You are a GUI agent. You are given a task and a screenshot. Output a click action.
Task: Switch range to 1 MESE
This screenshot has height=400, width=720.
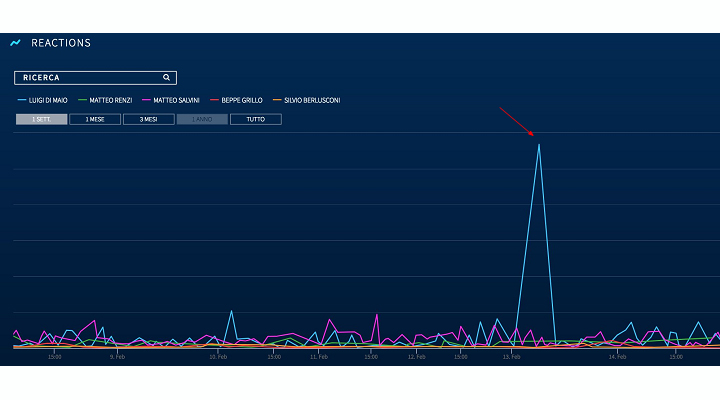tap(95, 119)
